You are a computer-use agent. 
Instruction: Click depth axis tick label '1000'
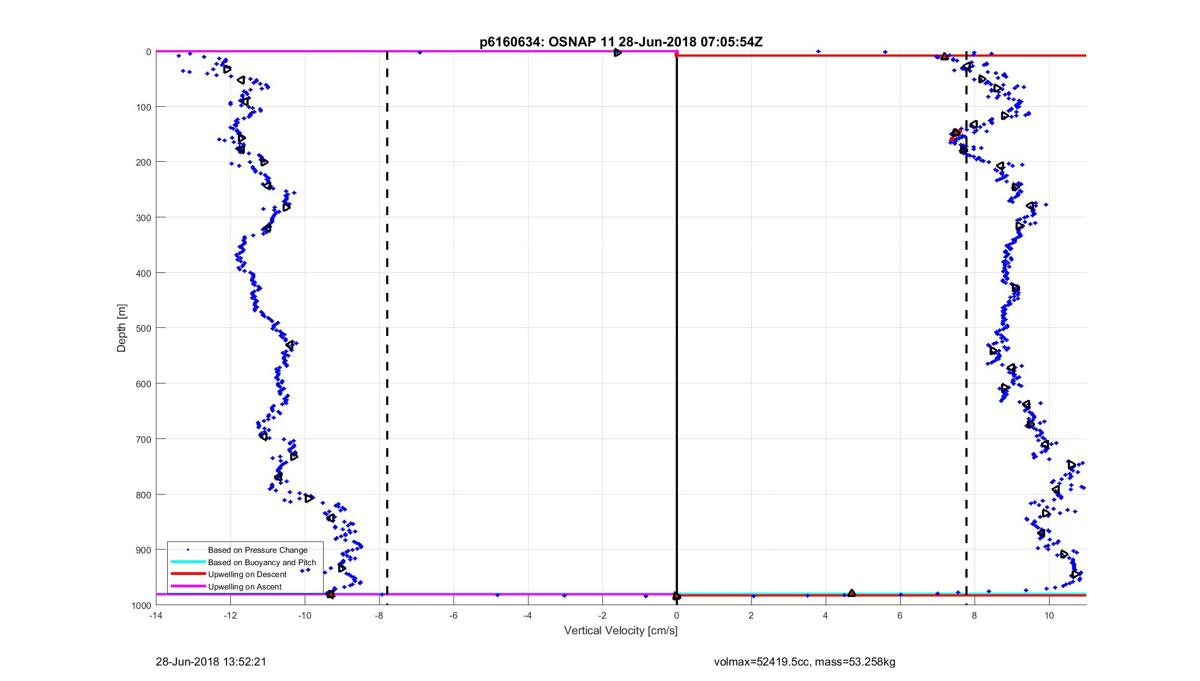[x=141, y=606]
